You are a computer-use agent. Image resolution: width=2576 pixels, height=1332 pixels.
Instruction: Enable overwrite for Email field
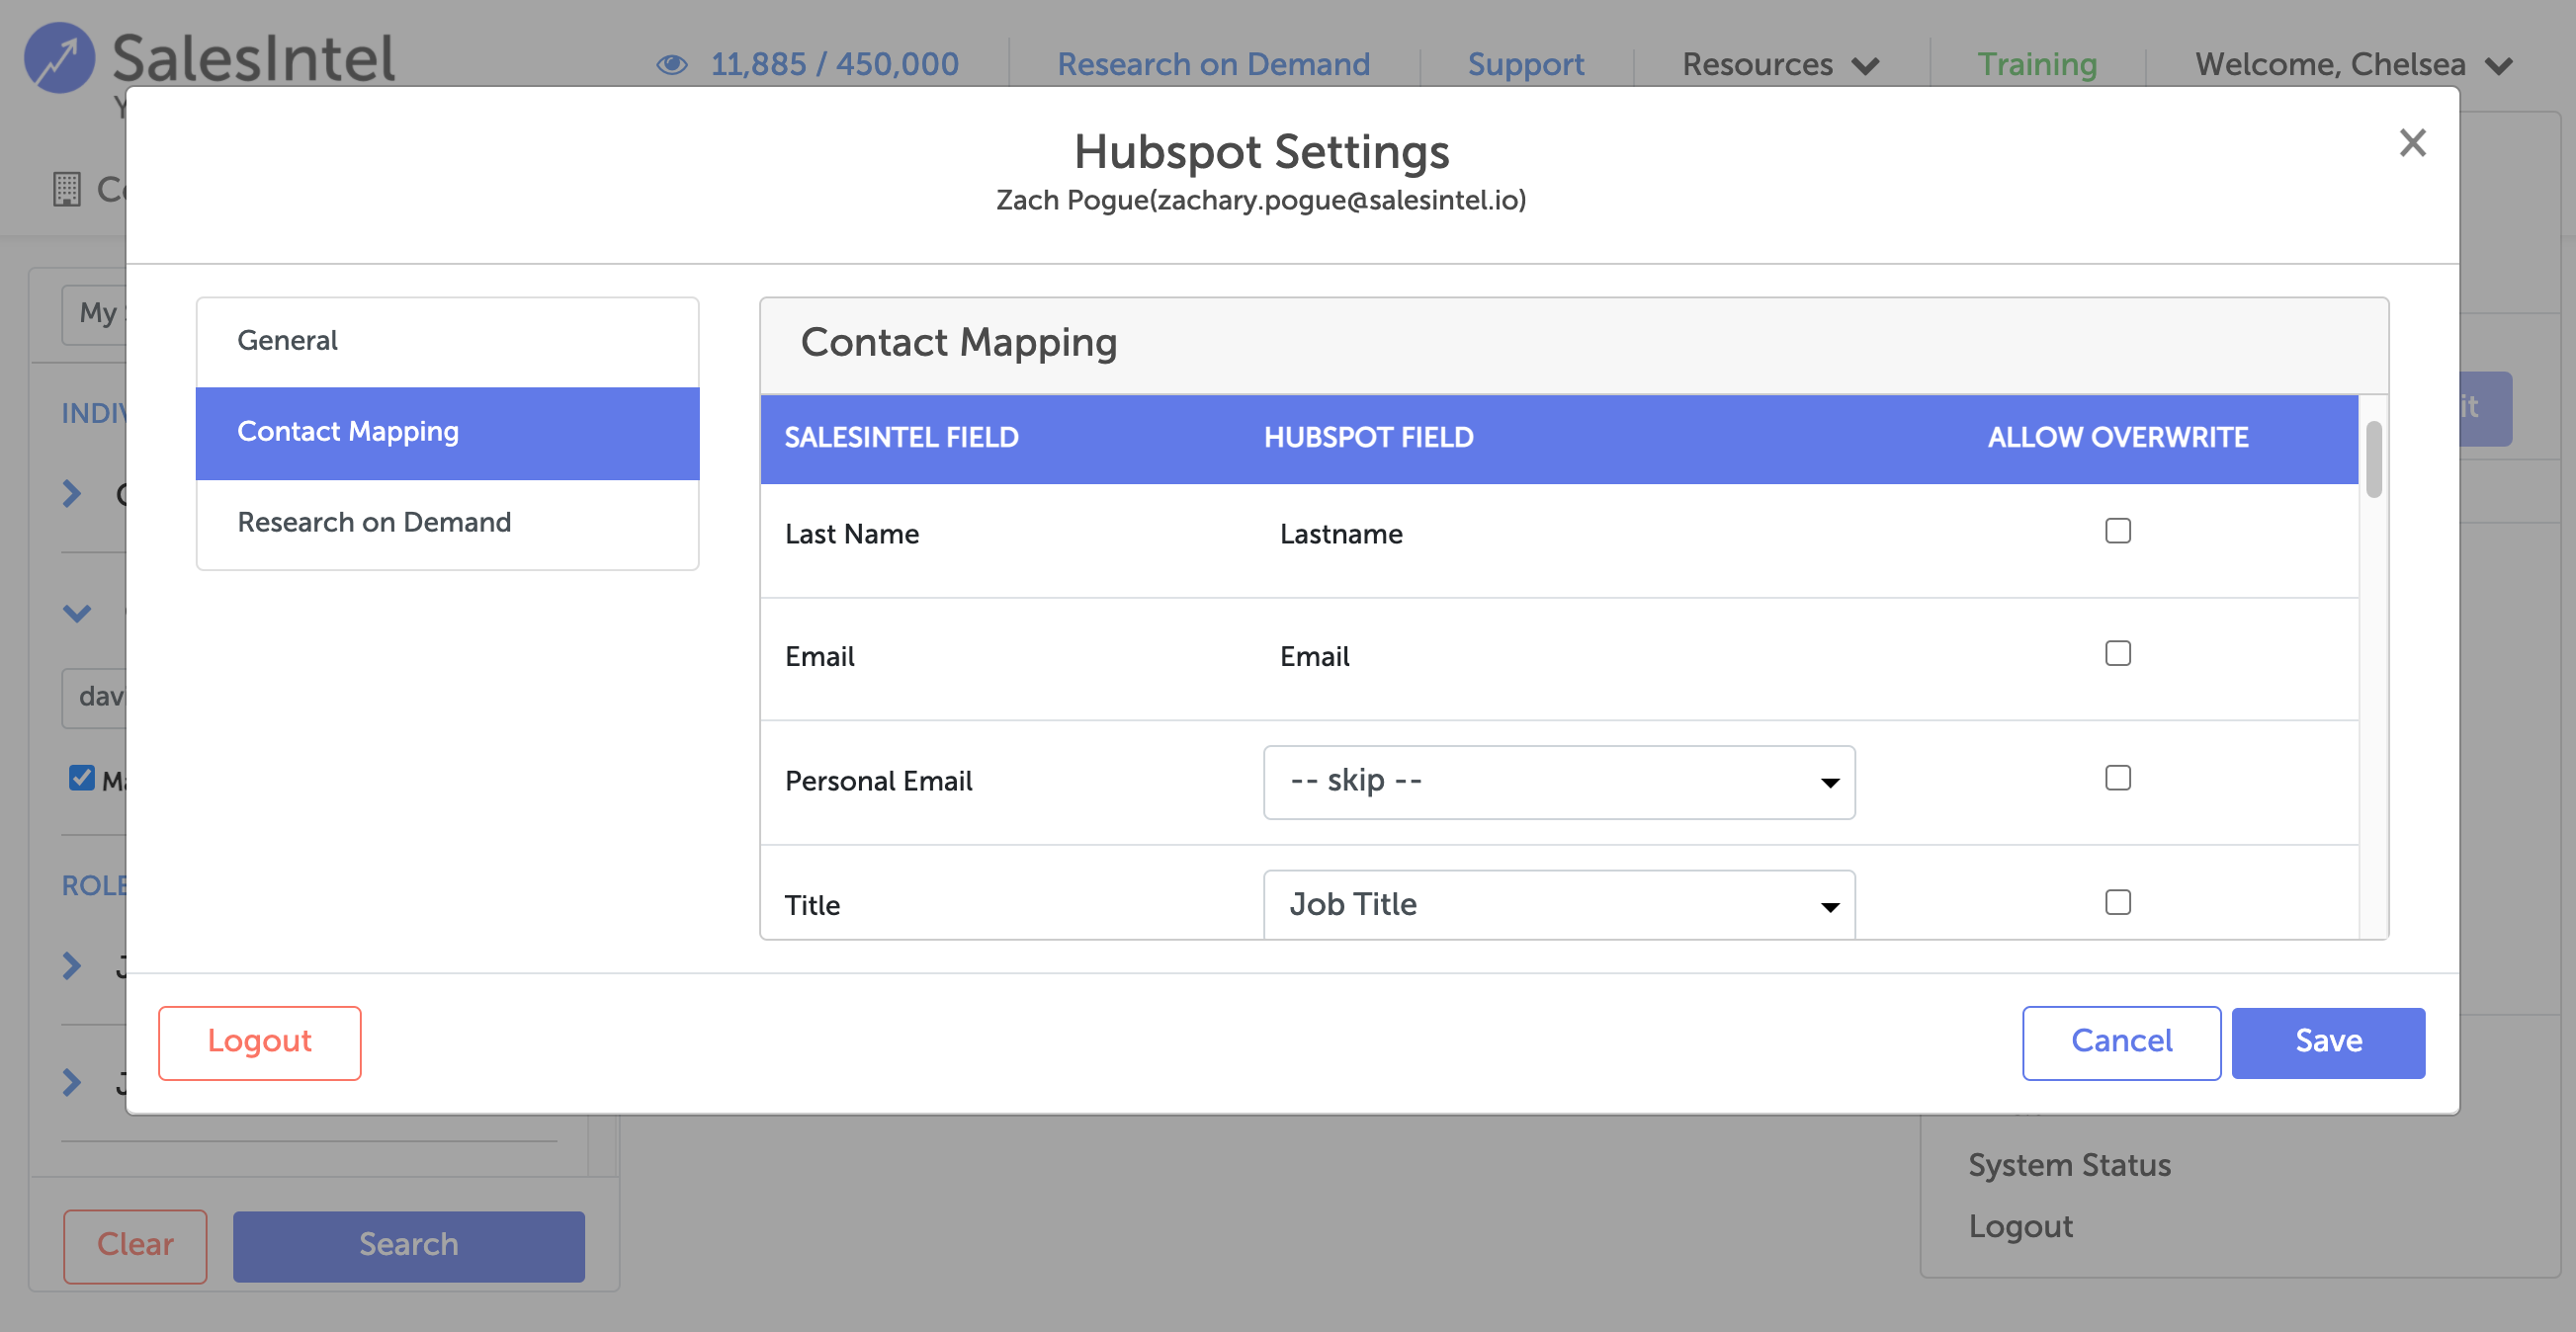click(2117, 653)
